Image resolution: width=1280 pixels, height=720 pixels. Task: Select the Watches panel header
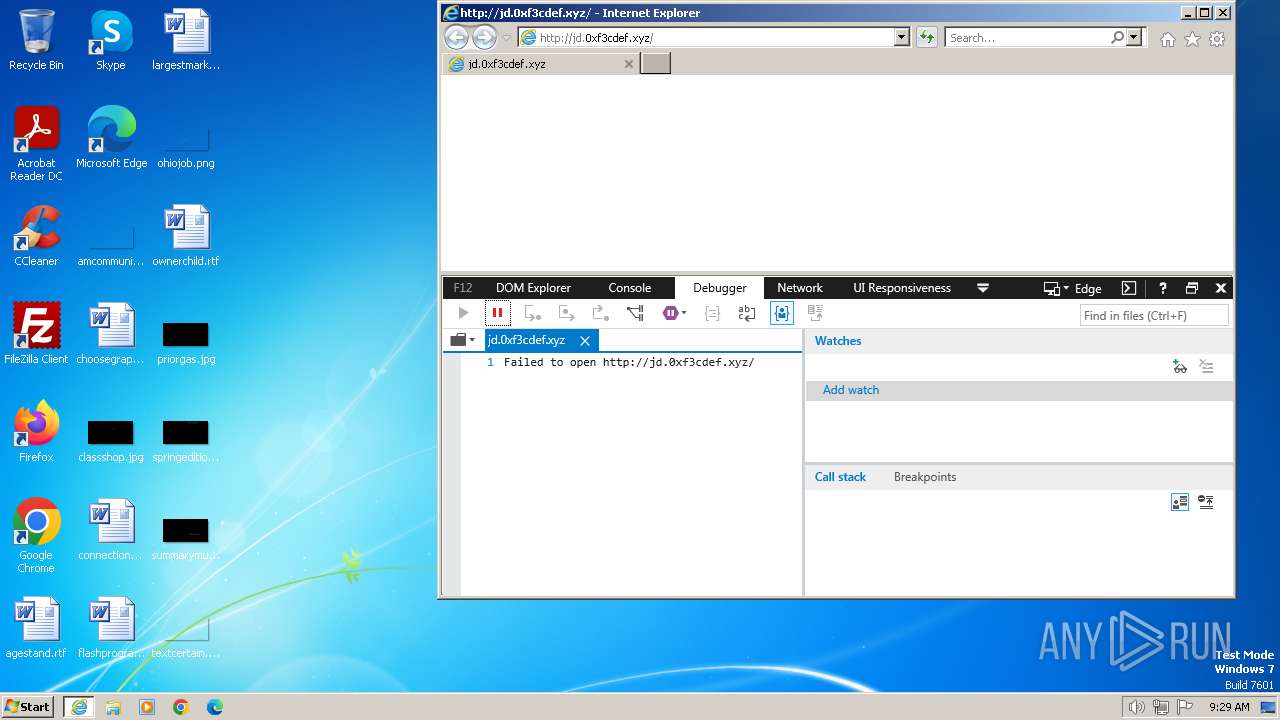pyautogui.click(x=838, y=341)
